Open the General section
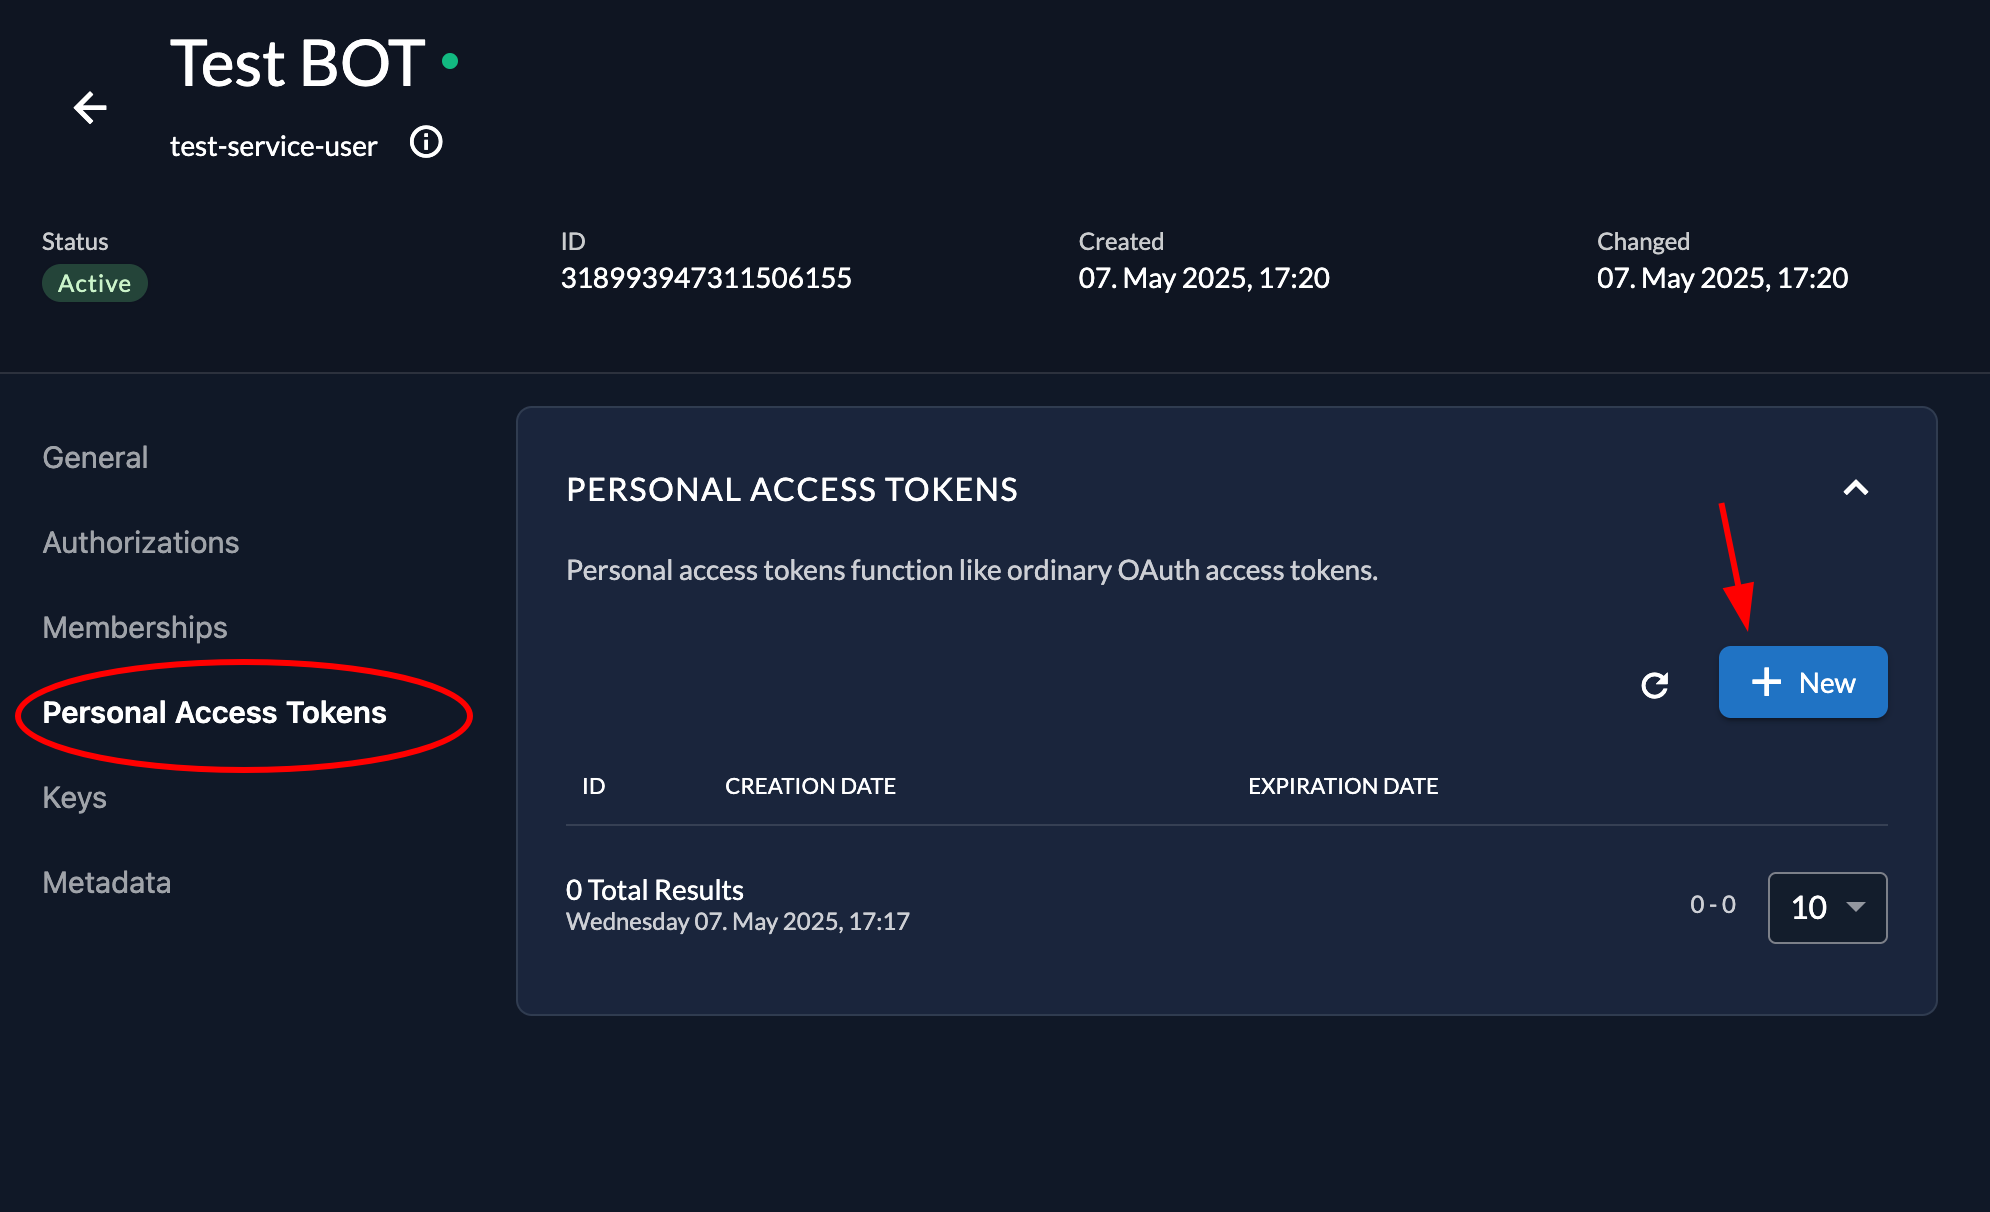The height and width of the screenshot is (1212, 1990). pos(95,457)
